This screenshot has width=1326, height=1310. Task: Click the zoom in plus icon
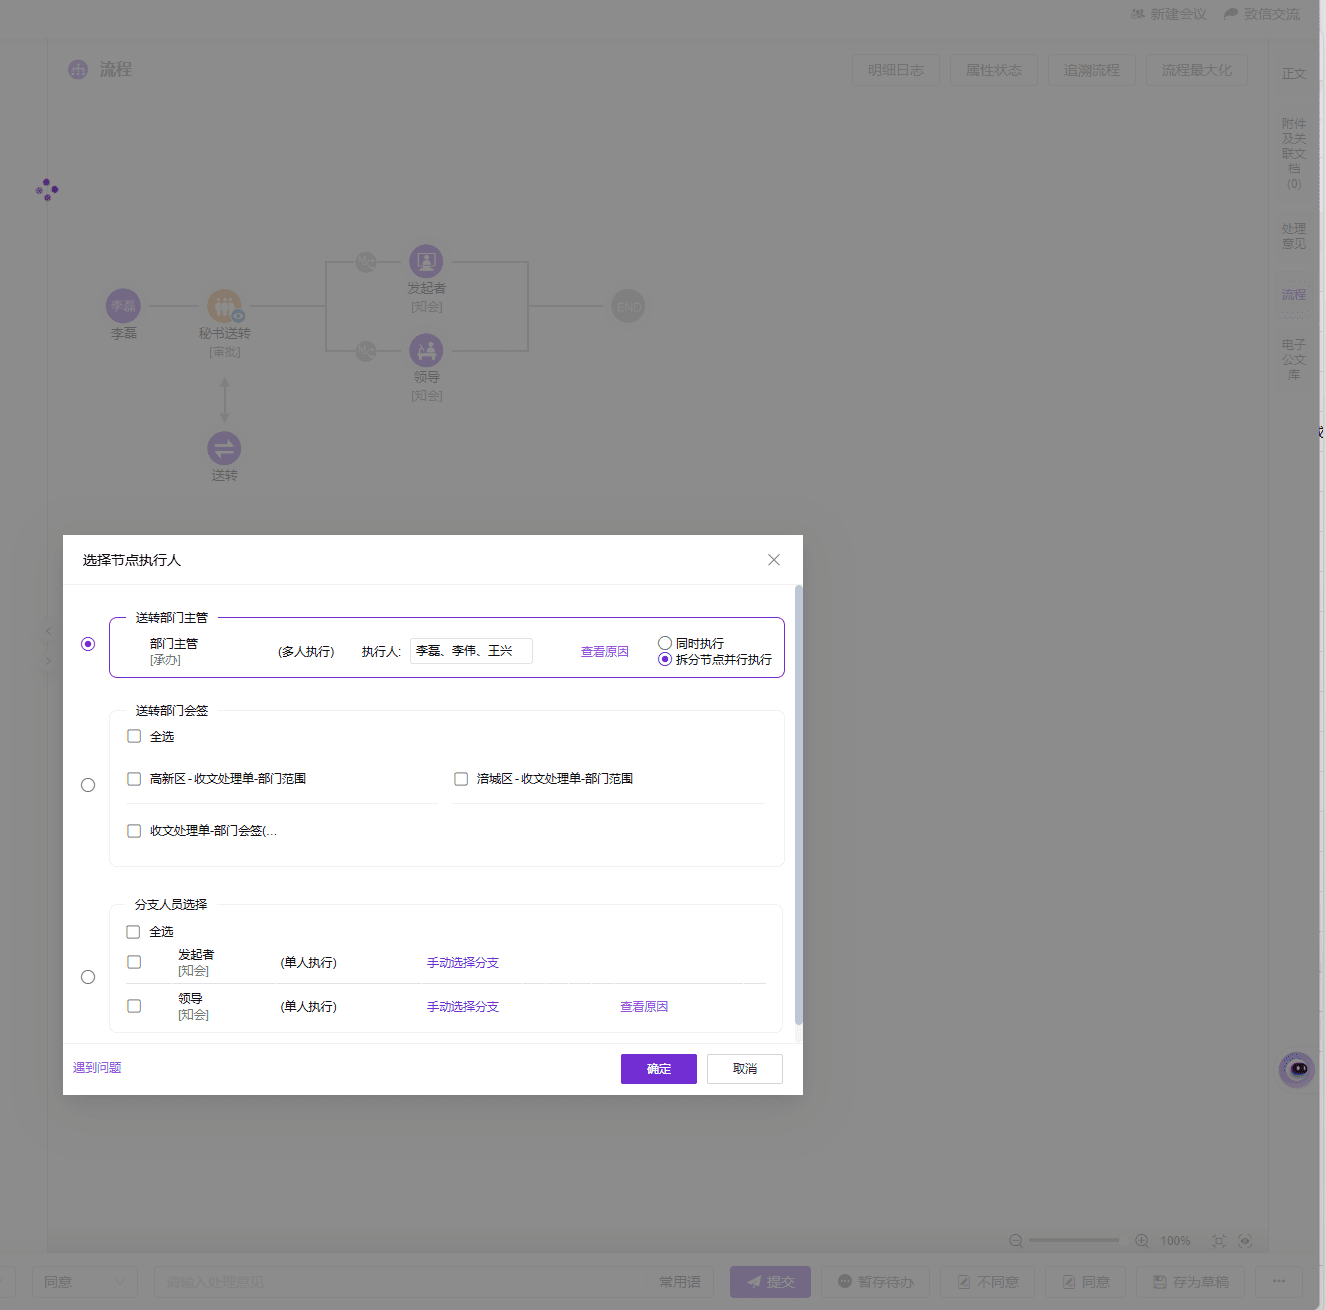click(1142, 1241)
